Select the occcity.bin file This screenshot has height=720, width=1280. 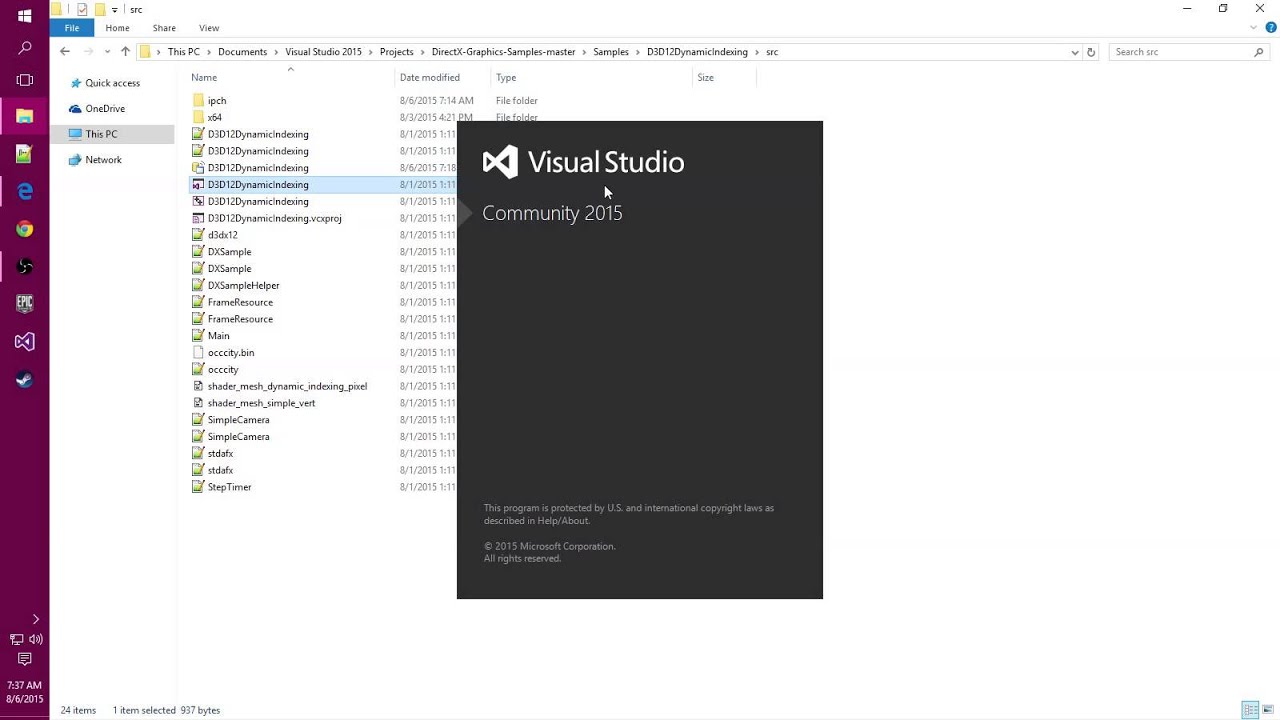click(231, 353)
